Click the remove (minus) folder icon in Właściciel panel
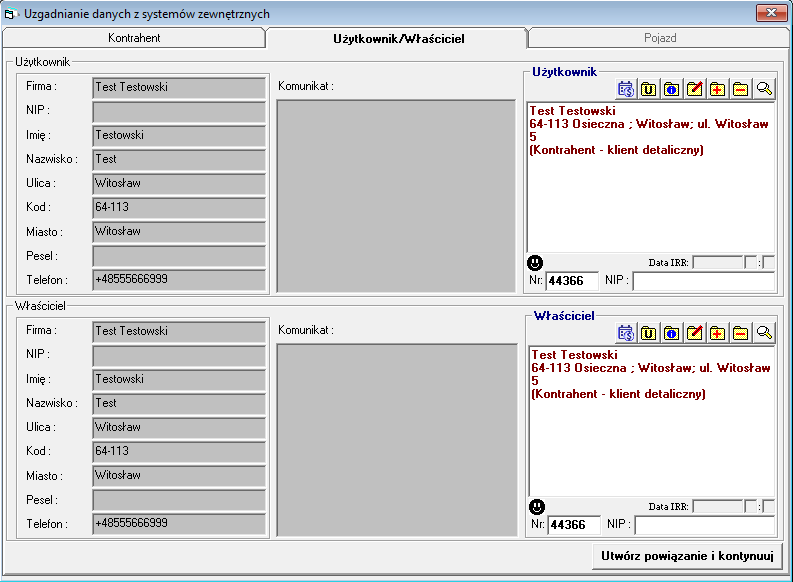 [740, 333]
